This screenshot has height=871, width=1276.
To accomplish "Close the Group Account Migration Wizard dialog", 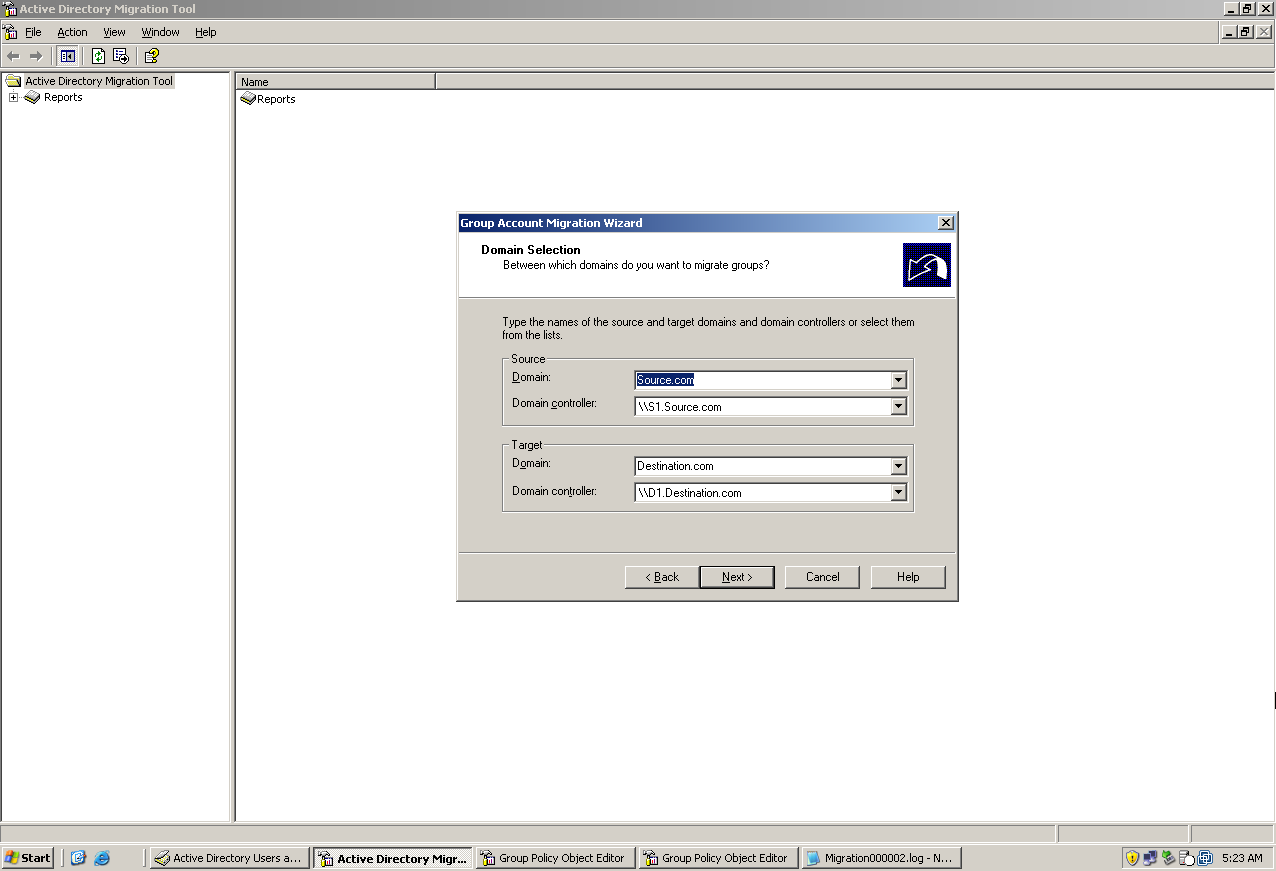I will pos(945,223).
